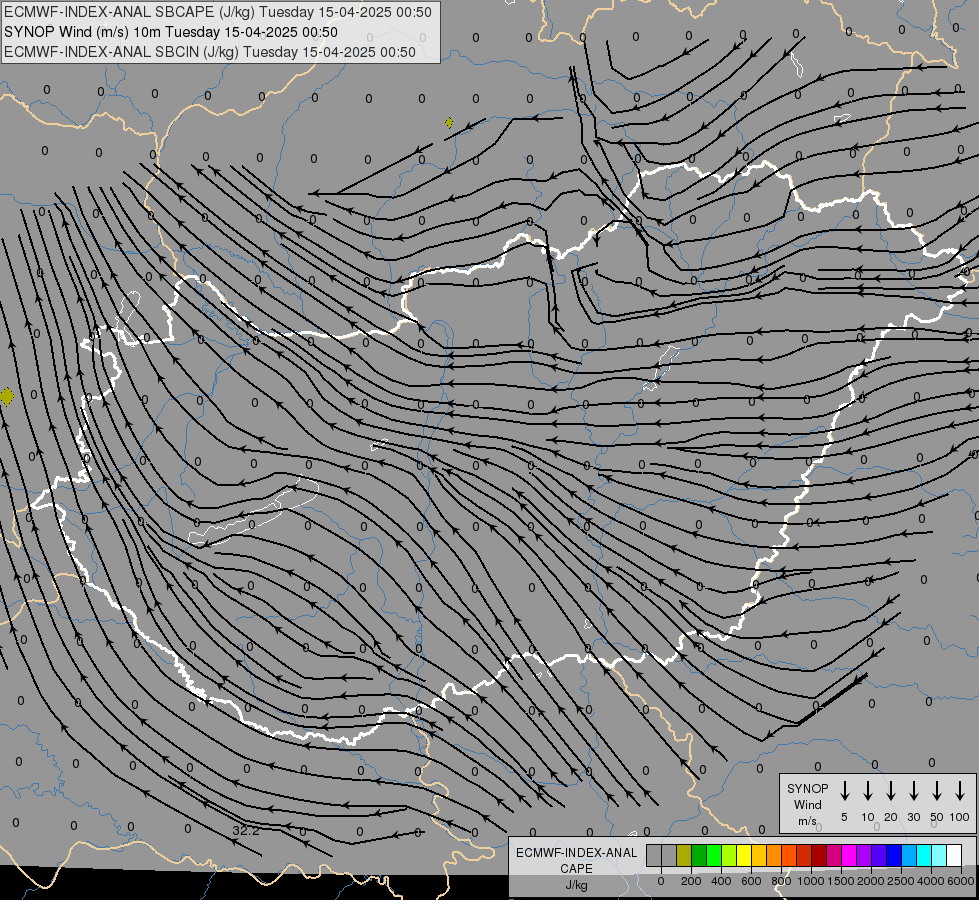
Task: Click the 32.2 value on the map
Action: [245, 831]
